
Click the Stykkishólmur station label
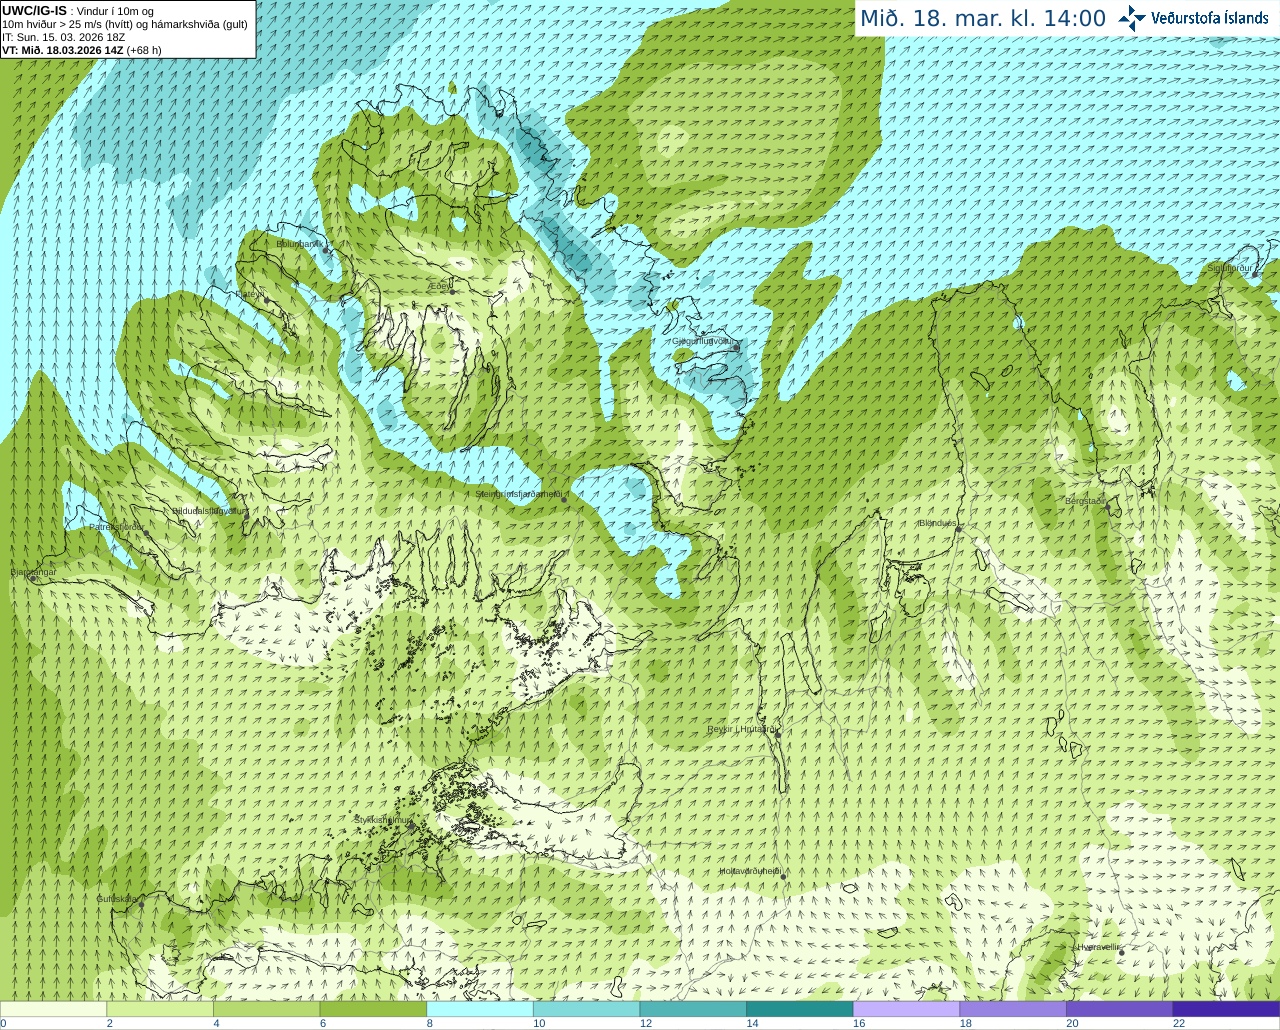point(382,820)
